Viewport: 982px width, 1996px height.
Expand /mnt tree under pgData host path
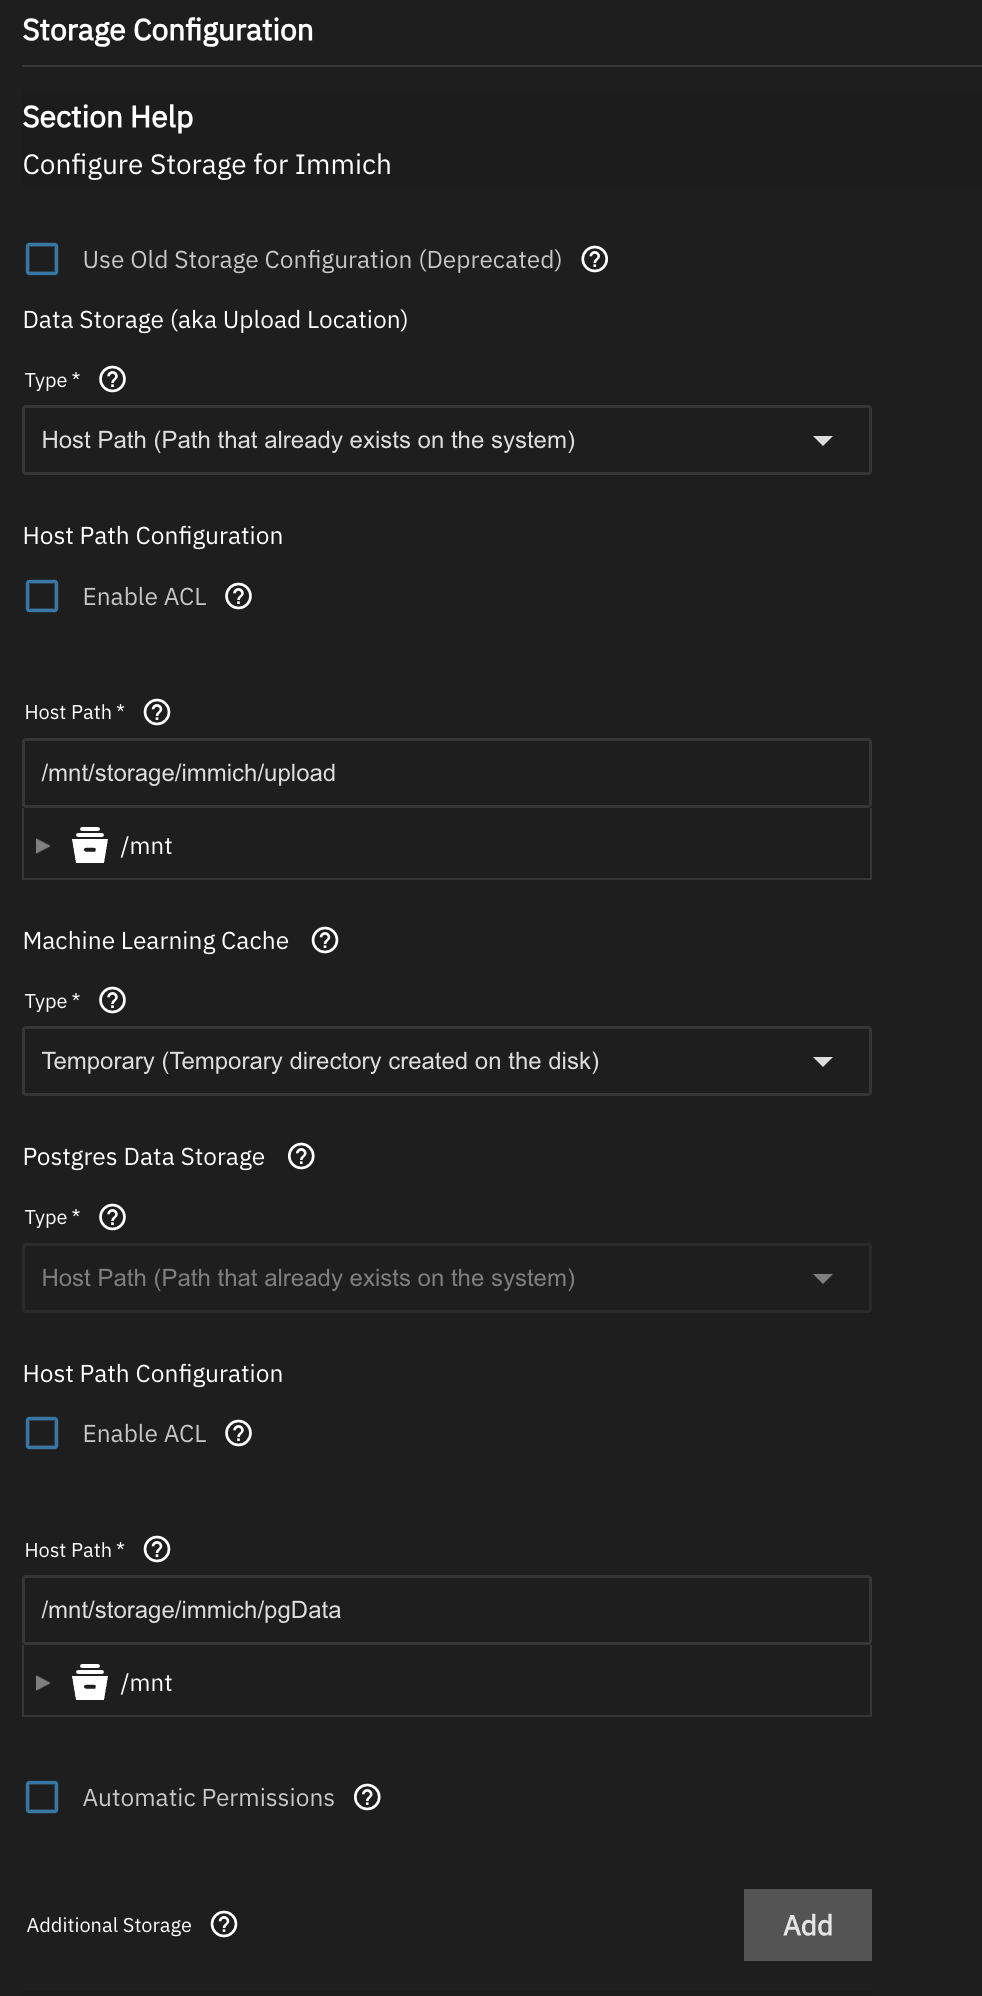43,1683
